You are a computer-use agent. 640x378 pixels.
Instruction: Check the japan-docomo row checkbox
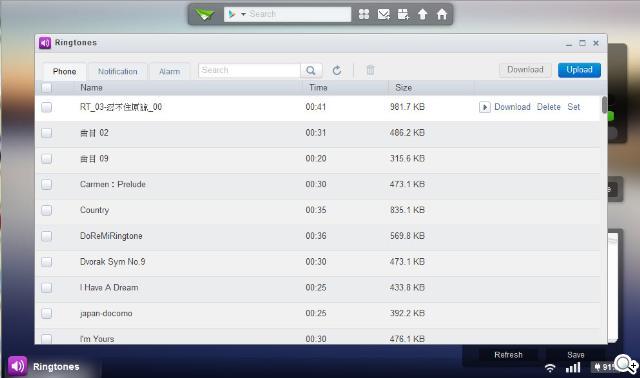click(x=47, y=313)
